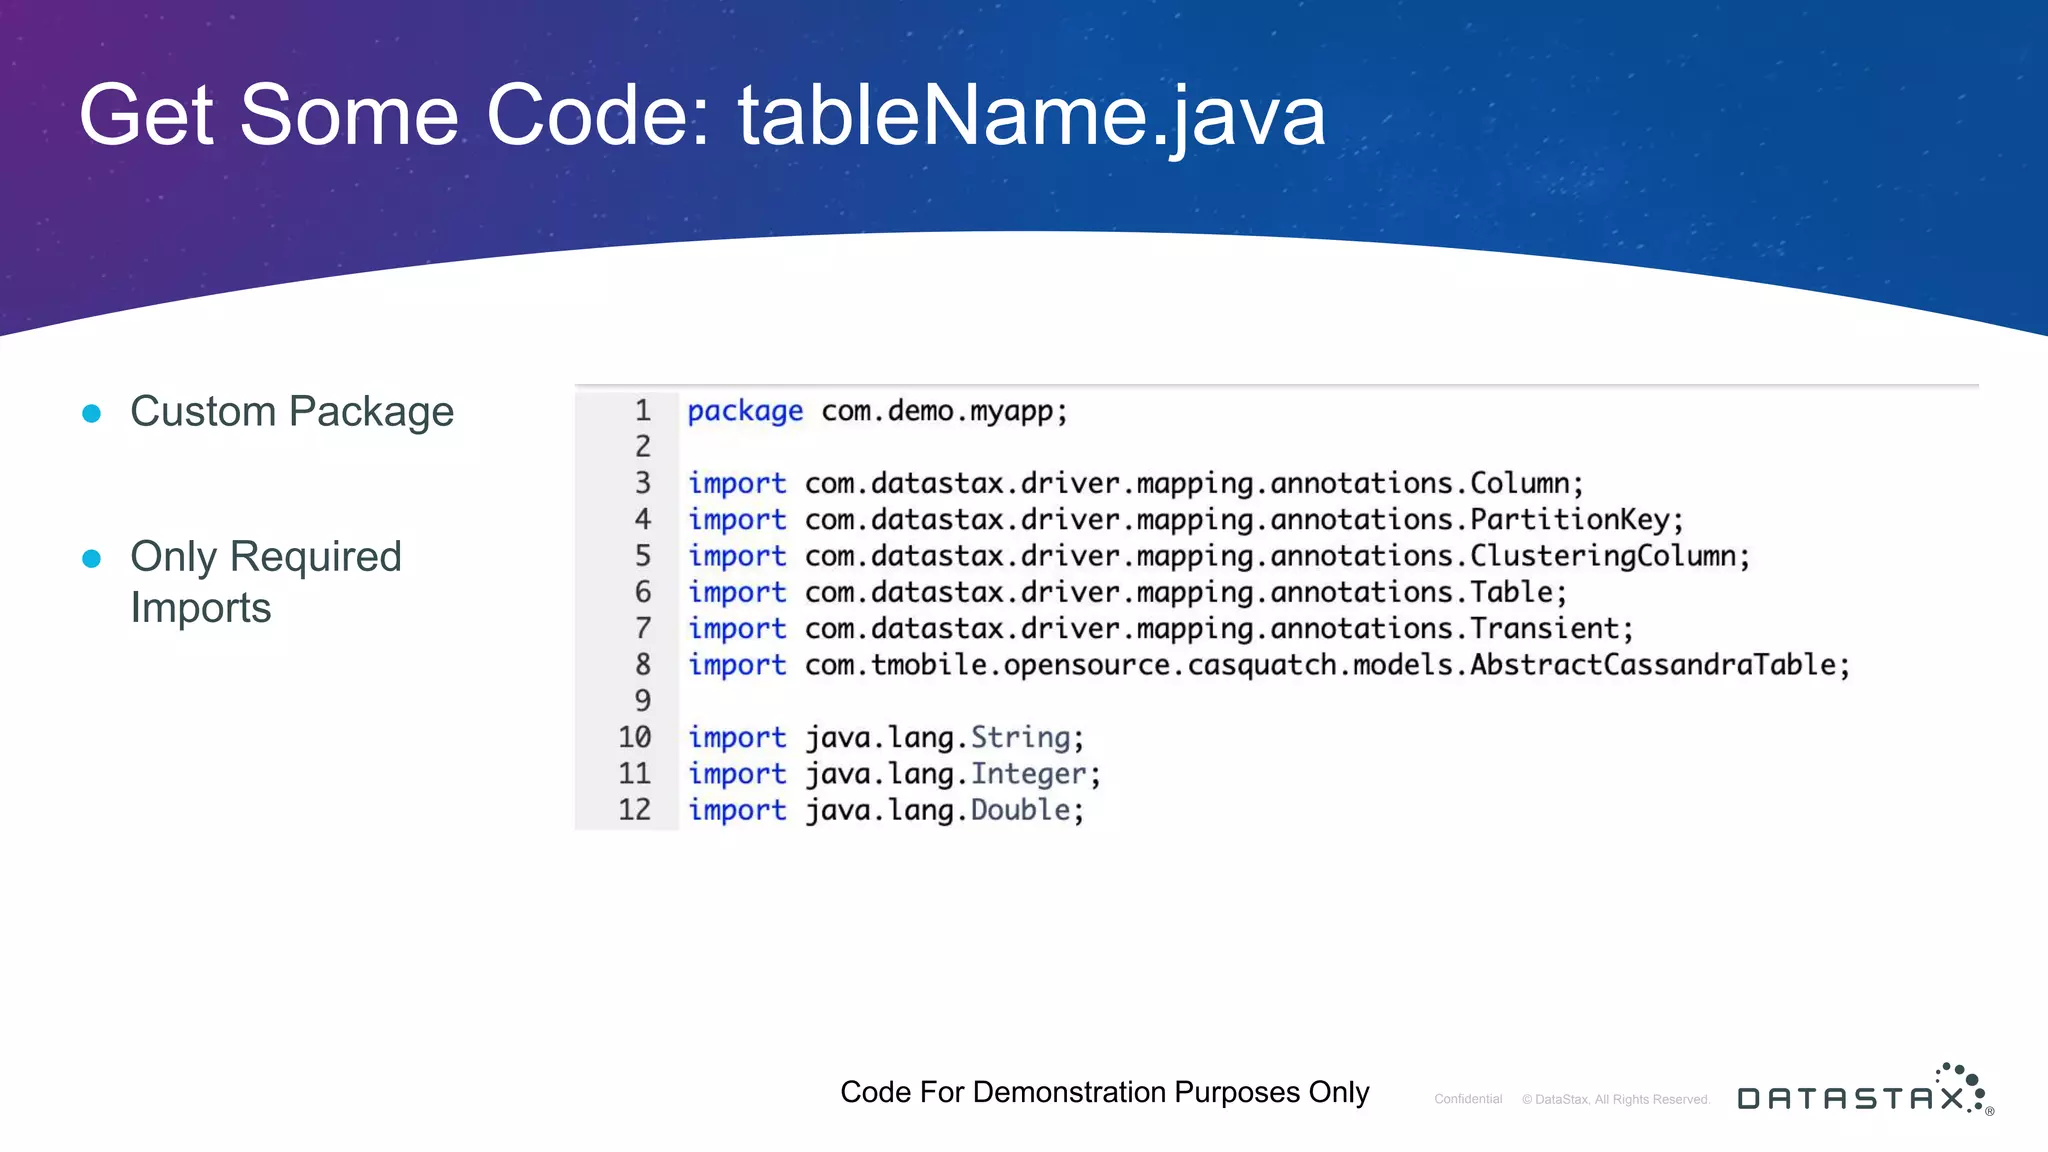
Task: Click the import line ending in 'annotations.Column;'
Action: click(x=1136, y=484)
